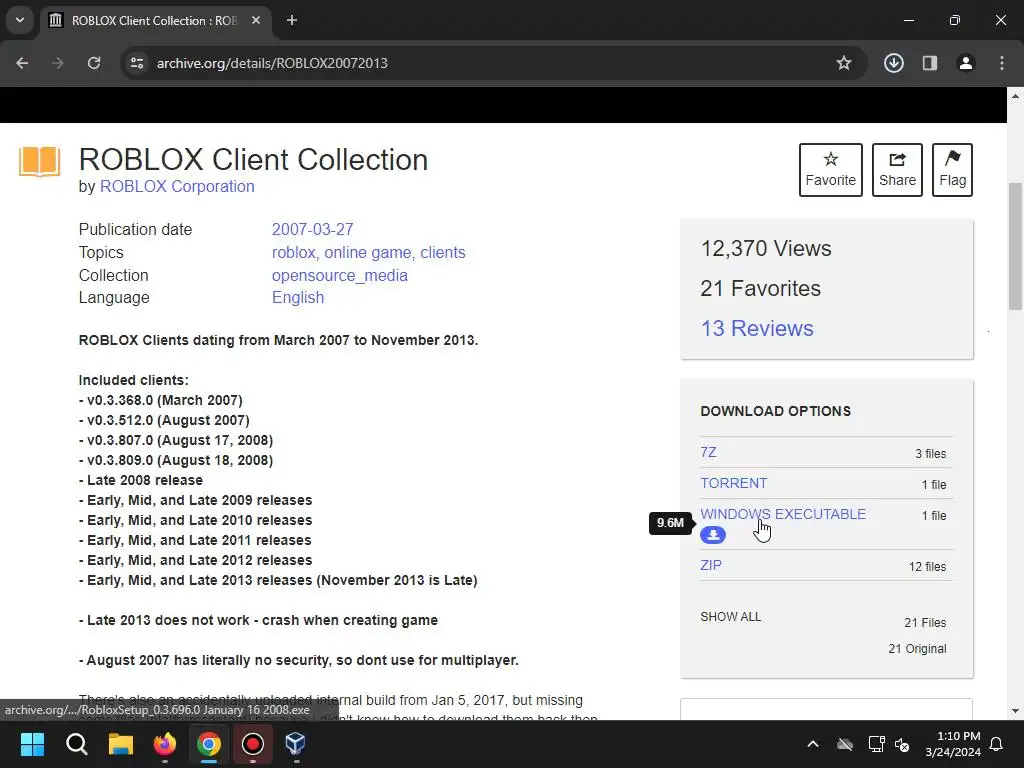Click the 21 Original text
1024x768 pixels.
(917, 648)
